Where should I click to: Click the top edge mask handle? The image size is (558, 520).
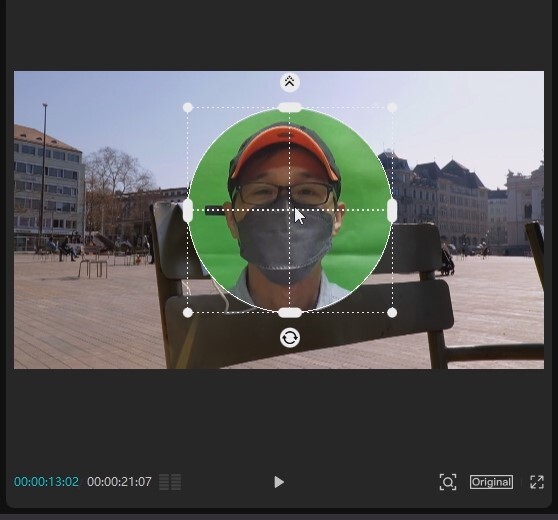290,107
